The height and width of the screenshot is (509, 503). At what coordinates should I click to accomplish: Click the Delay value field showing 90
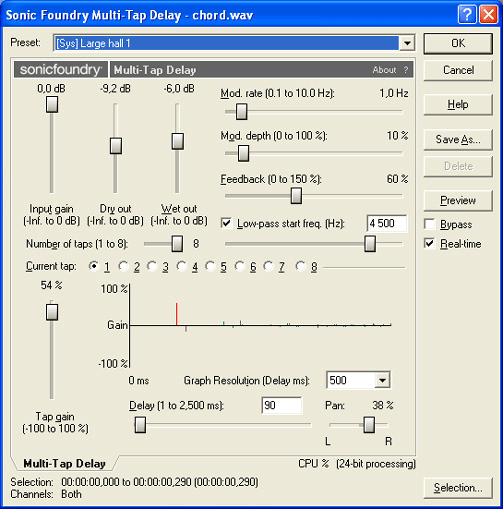click(x=282, y=405)
